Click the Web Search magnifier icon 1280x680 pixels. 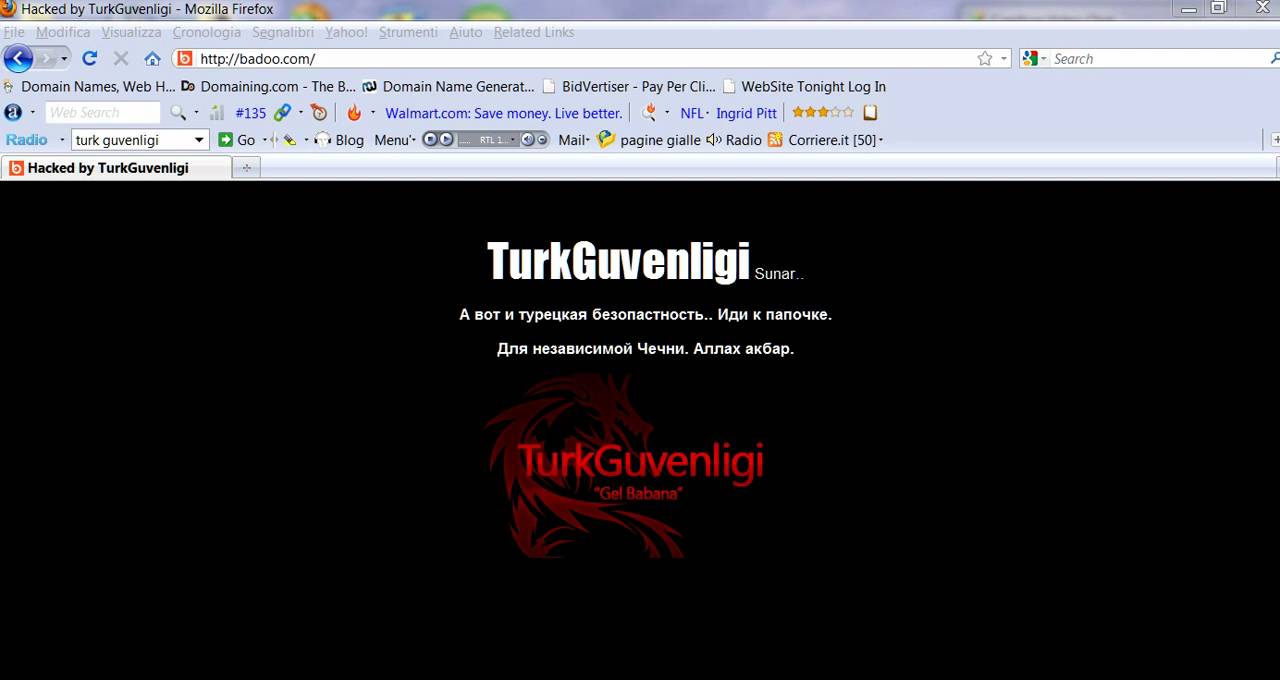pos(178,113)
